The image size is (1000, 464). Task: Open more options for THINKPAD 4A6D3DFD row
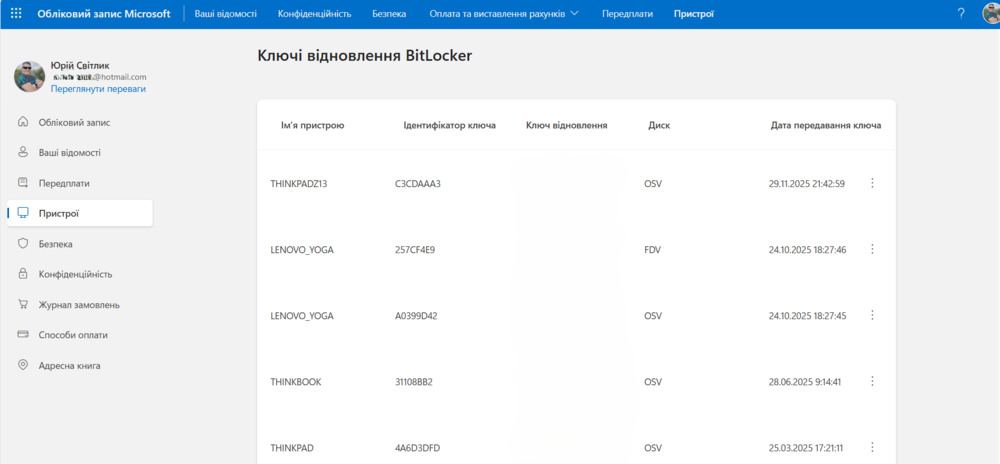(x=872, y=447)
